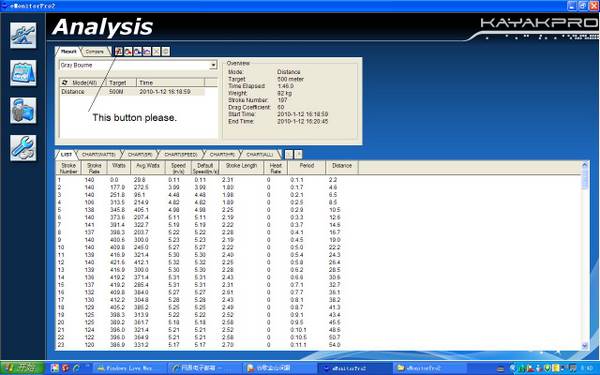Click the last grey toolbar icon
Viewport: 600px width, 375px height.
166,51
